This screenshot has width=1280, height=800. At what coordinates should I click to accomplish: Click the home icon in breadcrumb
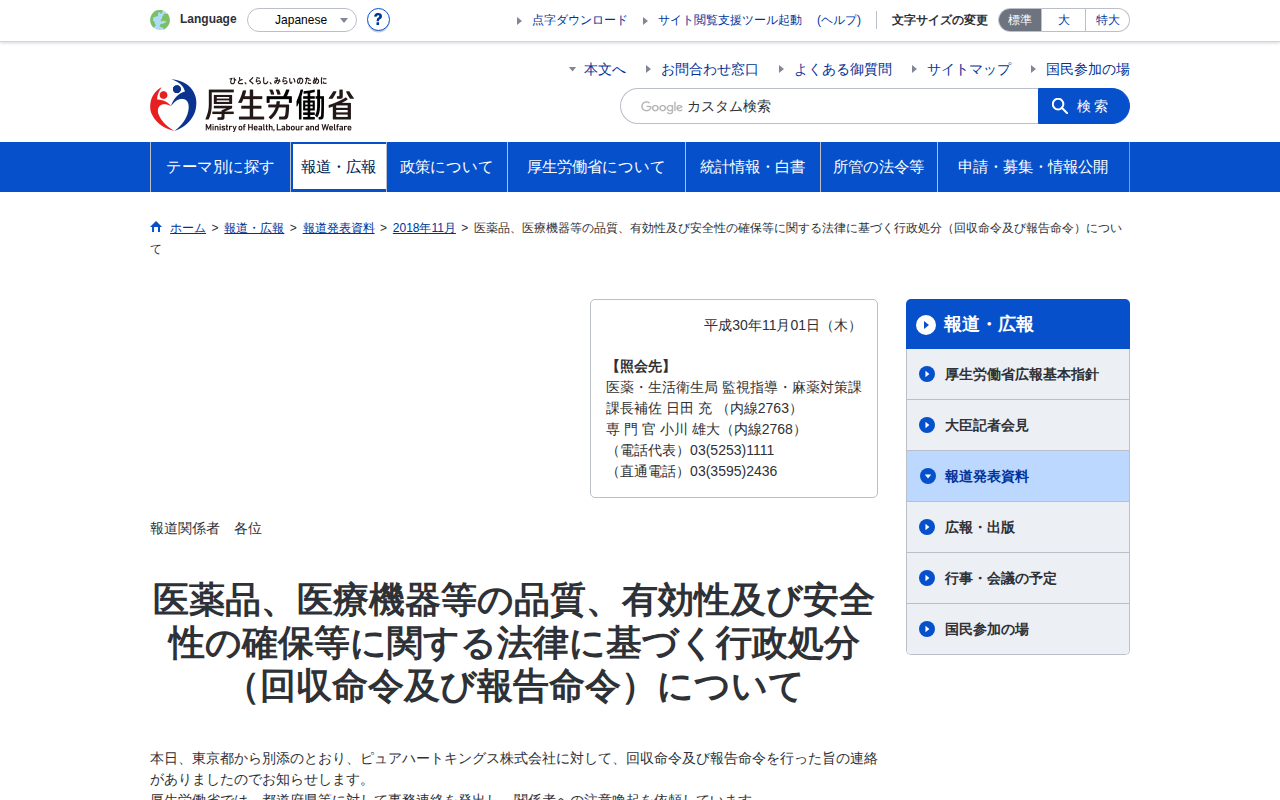pos(156,227)
